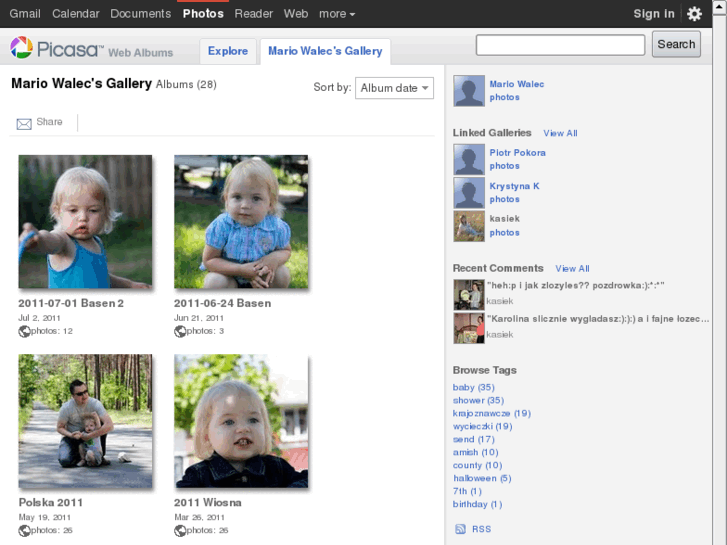Viewport: 727px width, 545px height.
Task: Switch to the Explore tab
Action: tap(228, 51)
